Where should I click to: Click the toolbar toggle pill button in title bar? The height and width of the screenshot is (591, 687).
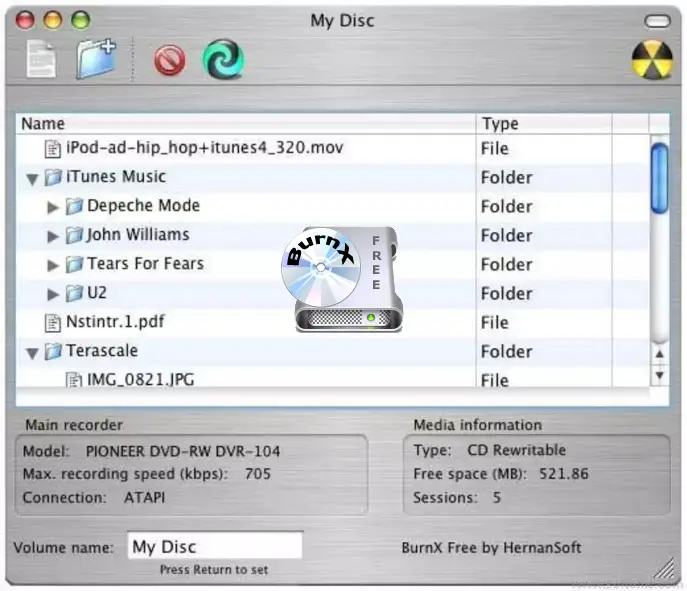pyautogui.click(x=657, y=21)
